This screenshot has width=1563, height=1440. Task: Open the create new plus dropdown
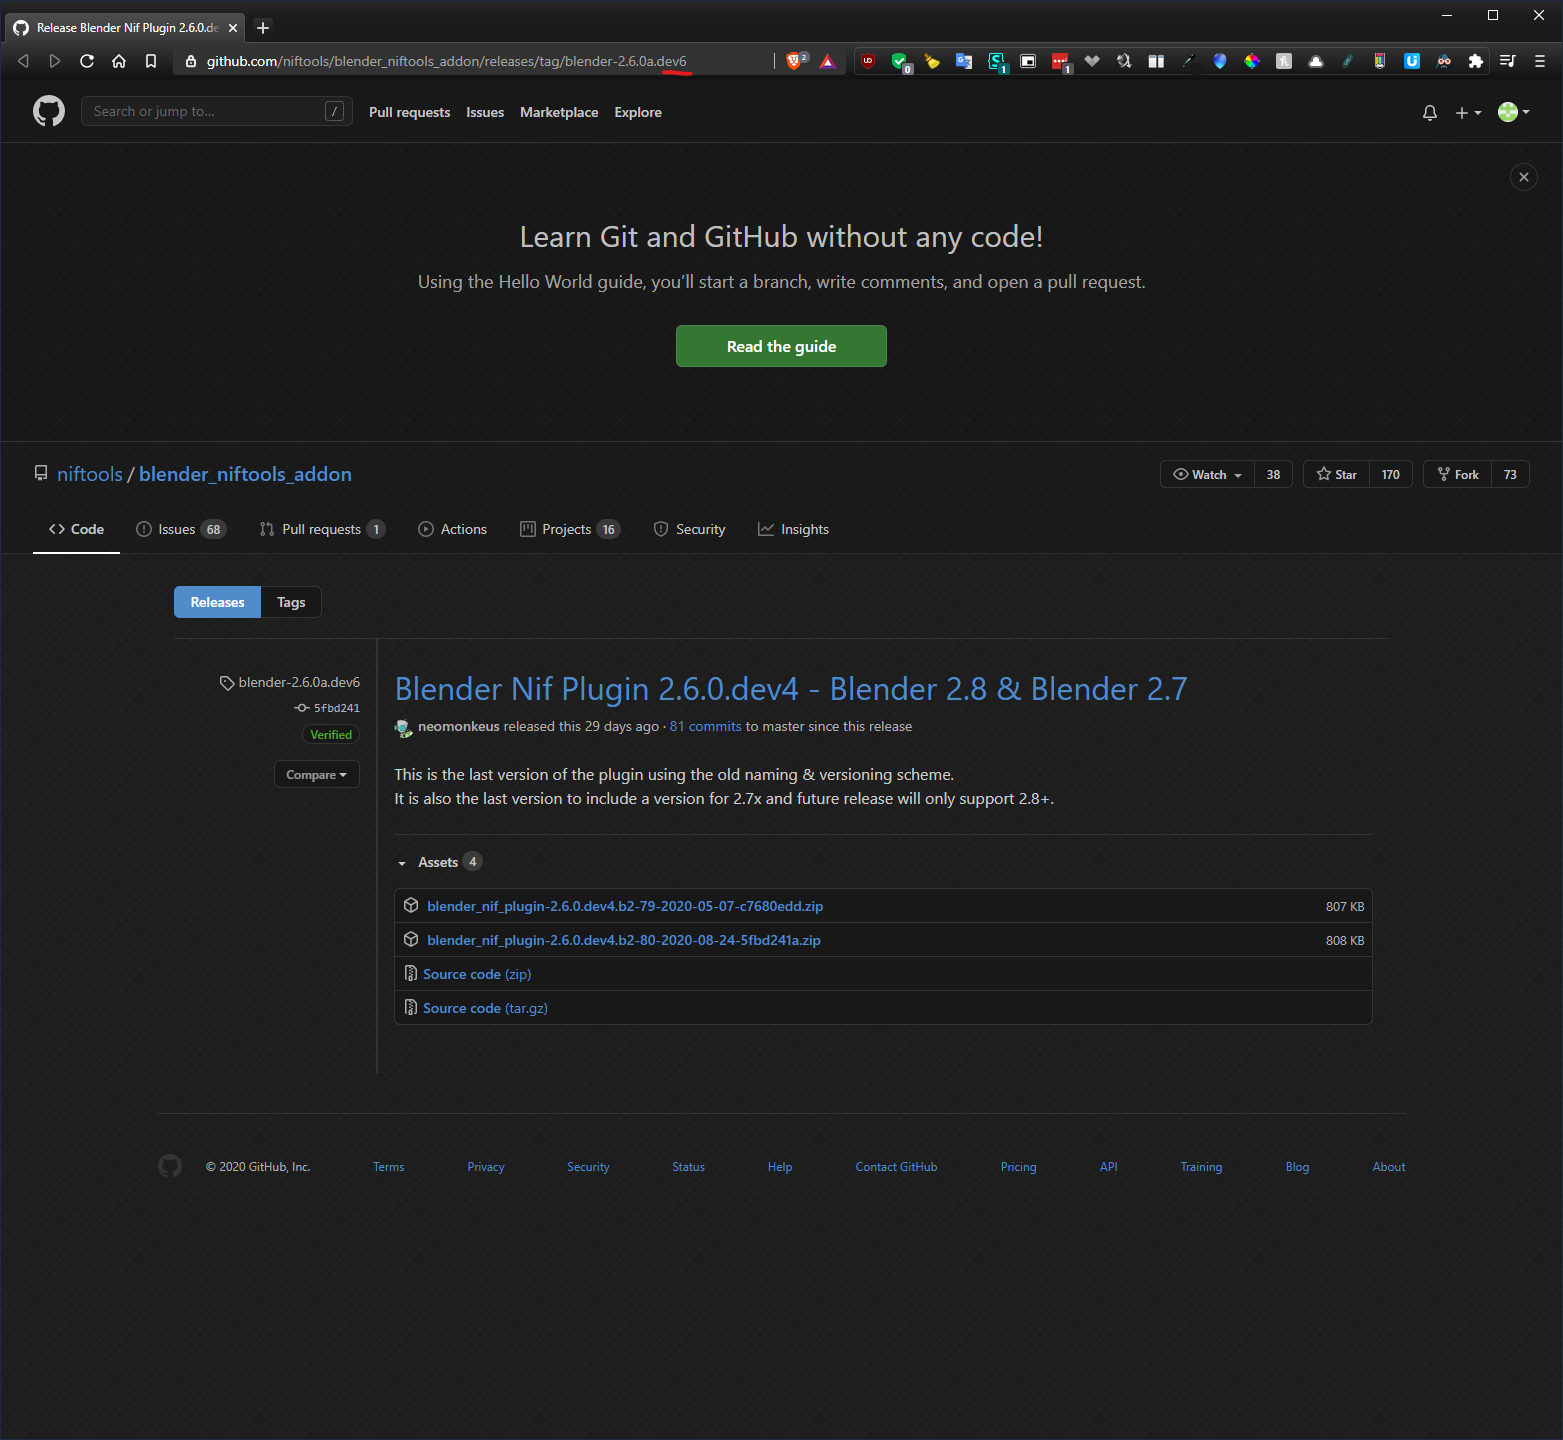pos(1468,113)
